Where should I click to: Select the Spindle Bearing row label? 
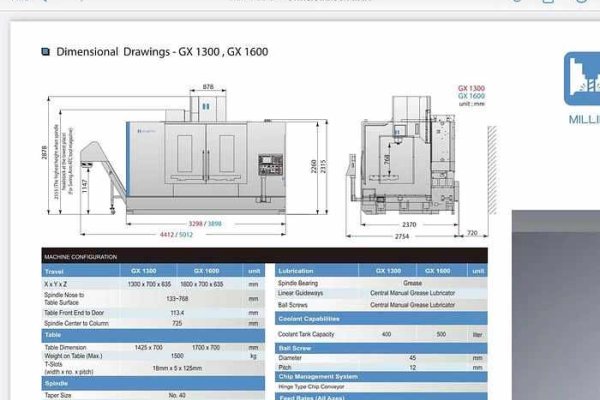(x=298, y=283)
